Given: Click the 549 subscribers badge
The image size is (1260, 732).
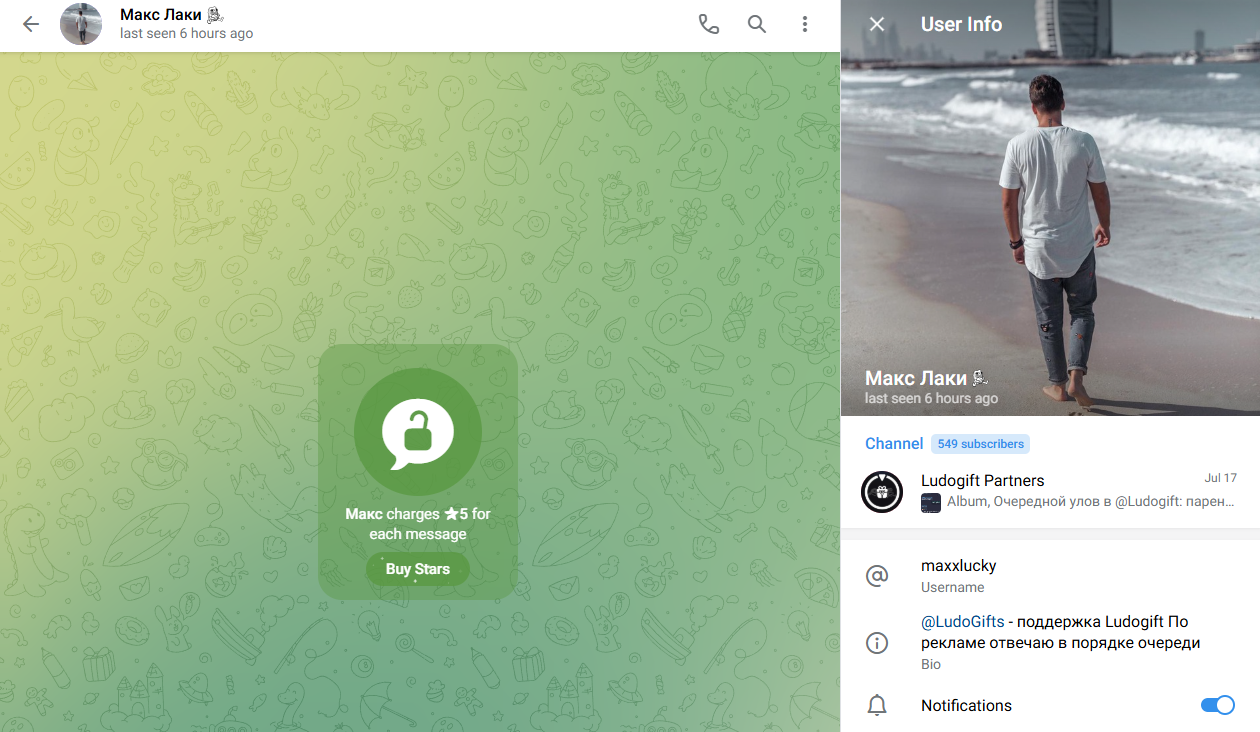Looking at the screenshot, I should [980, 443].
